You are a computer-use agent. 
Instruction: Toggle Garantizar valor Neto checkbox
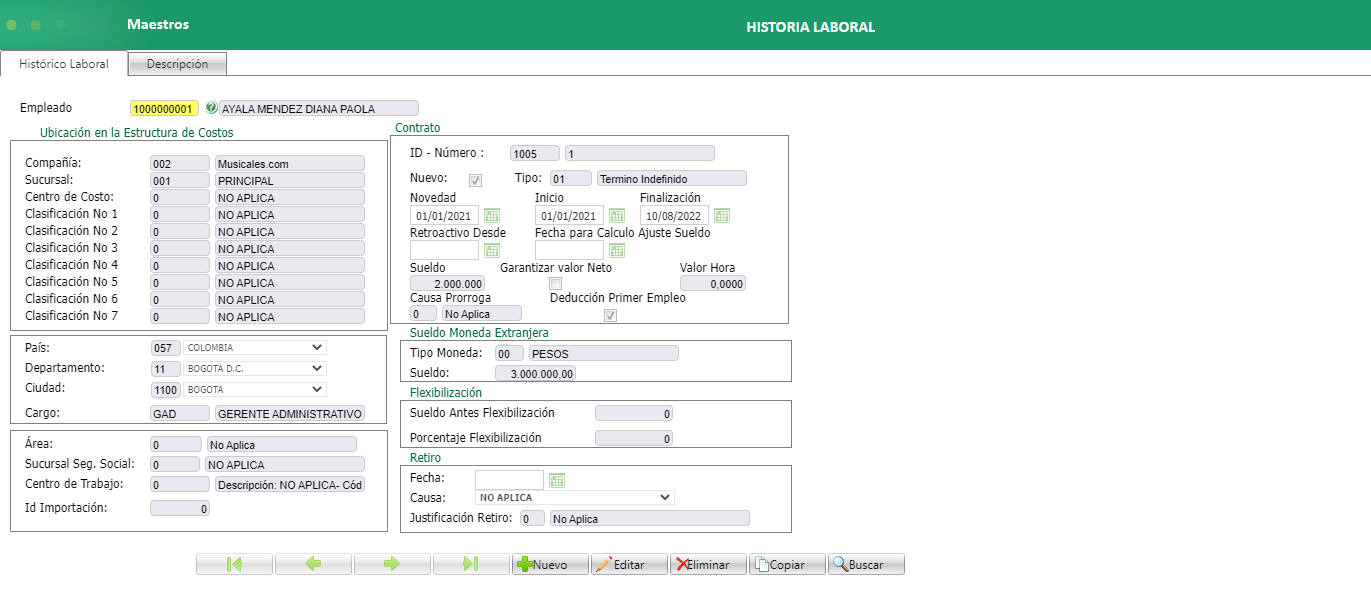click(555, 284)
